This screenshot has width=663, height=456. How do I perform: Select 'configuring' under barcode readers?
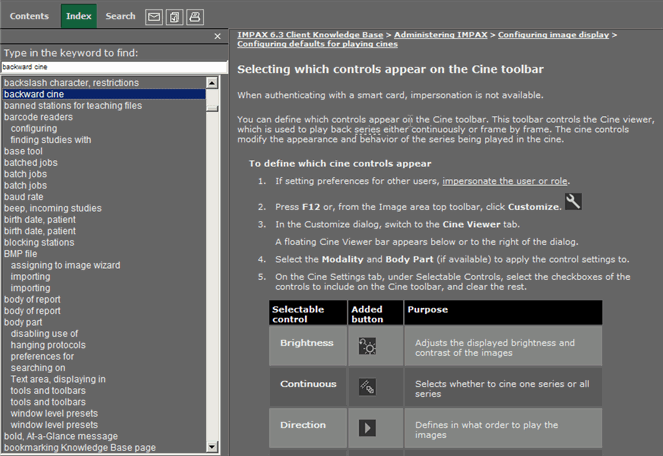pos(34,128)
